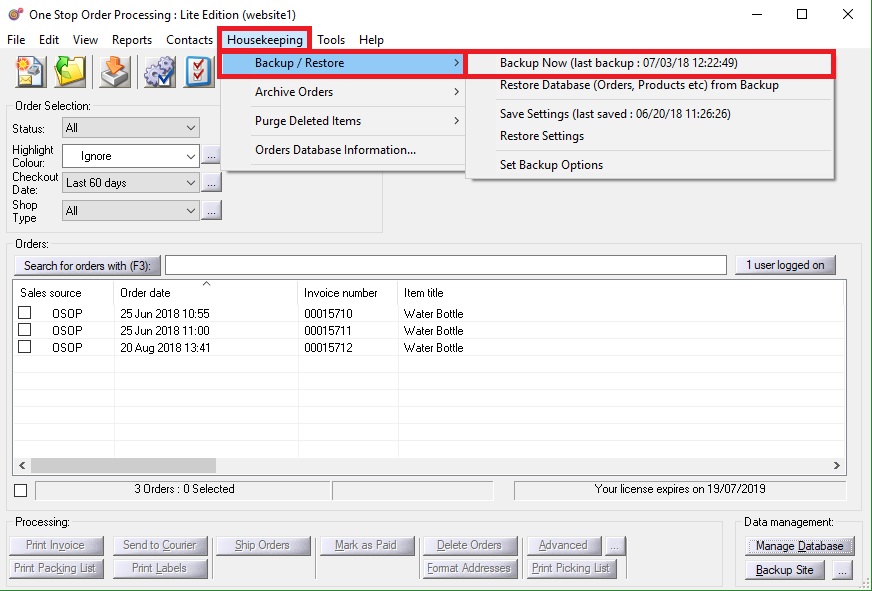Select Restore Settings menu entry
Viewport: 872px width, 591px height.
tap(650, 136)
